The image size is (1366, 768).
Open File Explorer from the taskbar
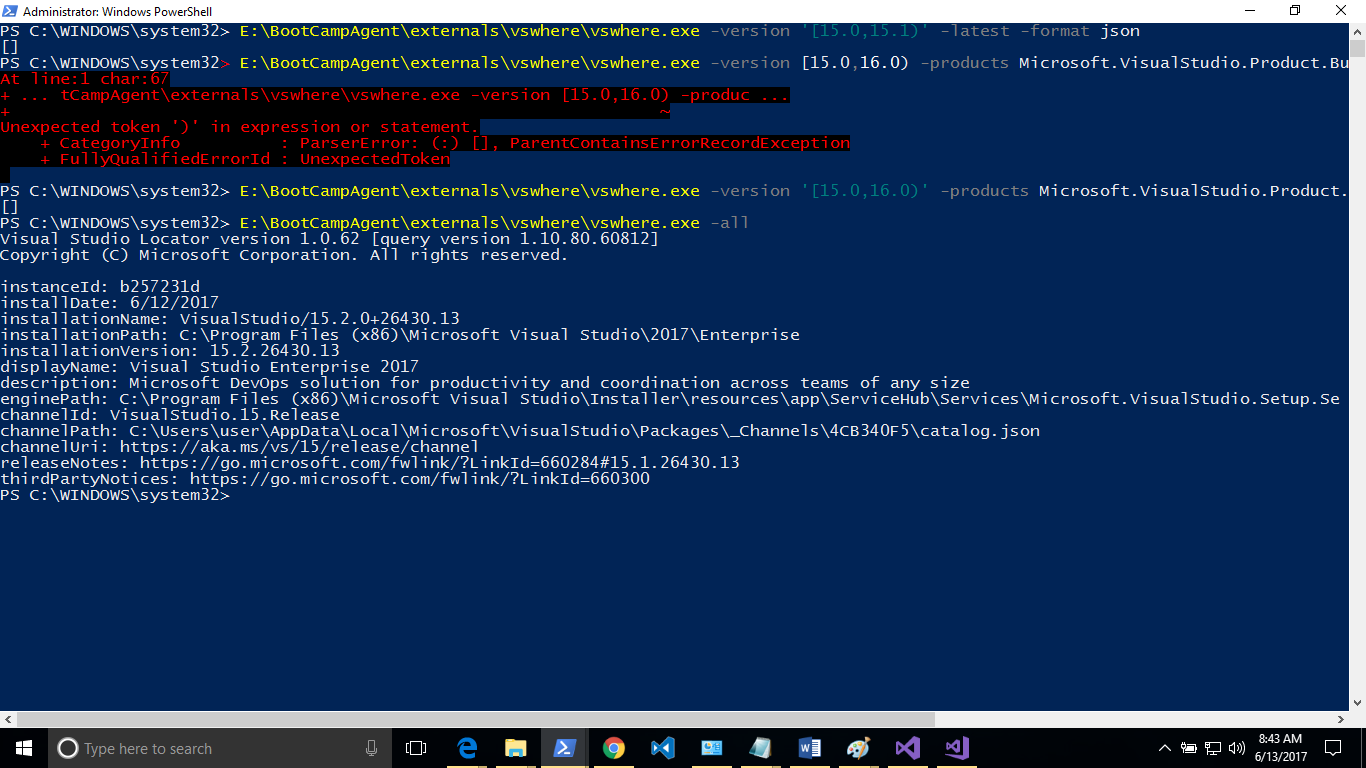coord(516,748)
